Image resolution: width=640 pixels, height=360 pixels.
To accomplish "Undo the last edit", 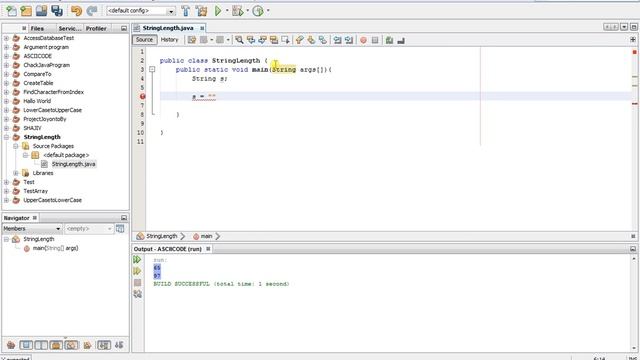I will [76, 11].
